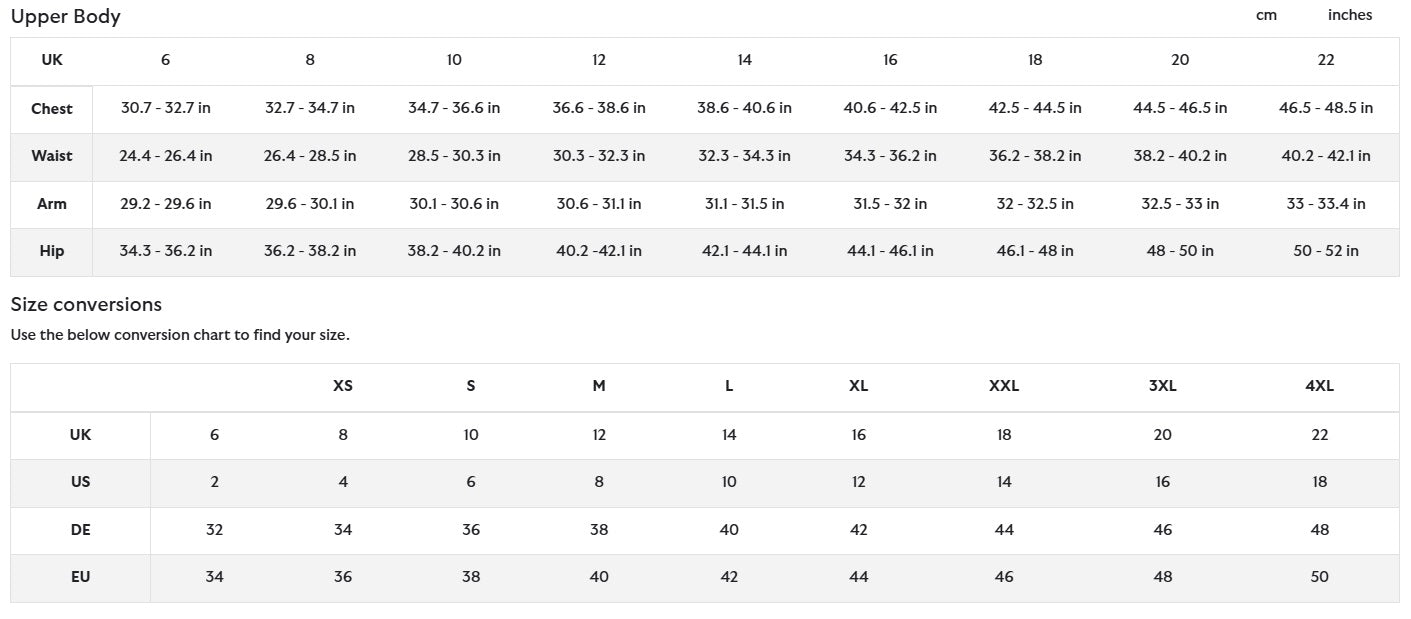Viewport: 1411px width, 619px height.
Task: Click the Chest row header
Action: point(52,109)
